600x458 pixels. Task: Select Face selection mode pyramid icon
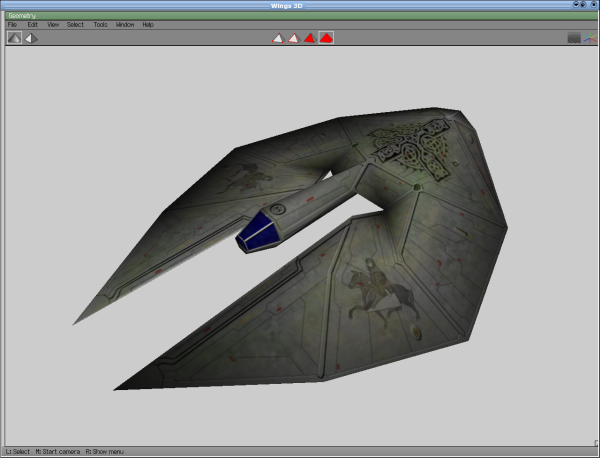coord(309,38)
